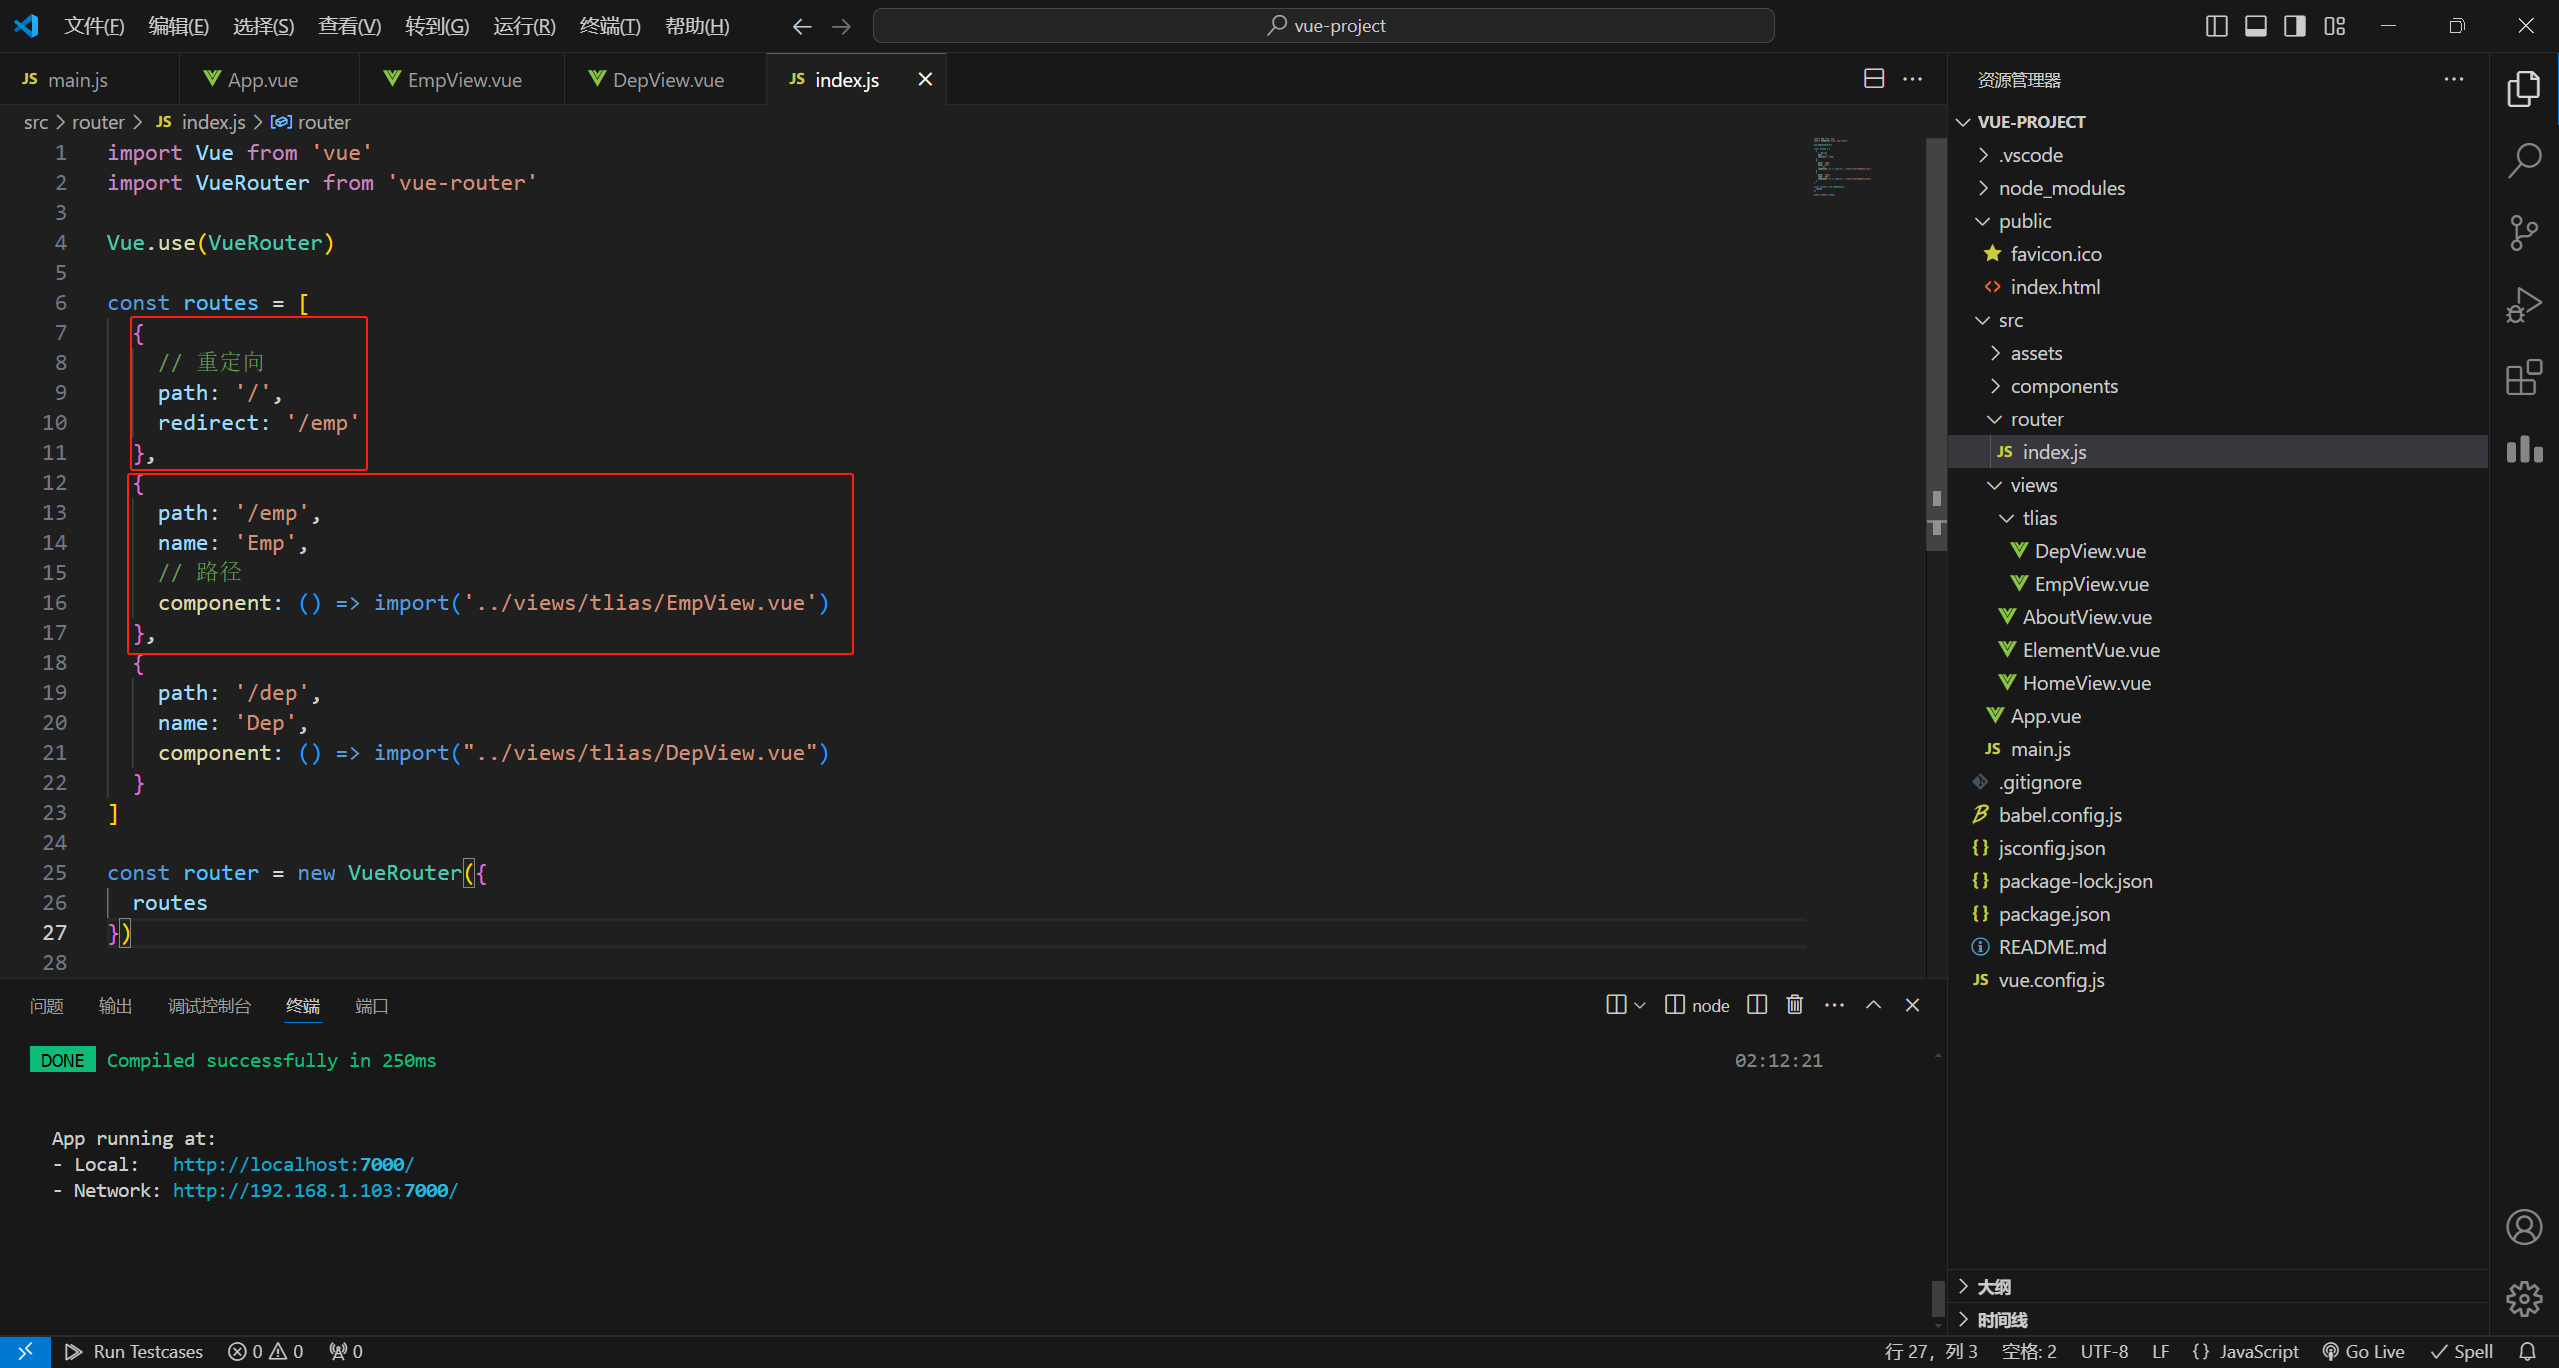Close the index.js editor tab
This screenshot has height=1368, width=2559.
coord(925,79)
